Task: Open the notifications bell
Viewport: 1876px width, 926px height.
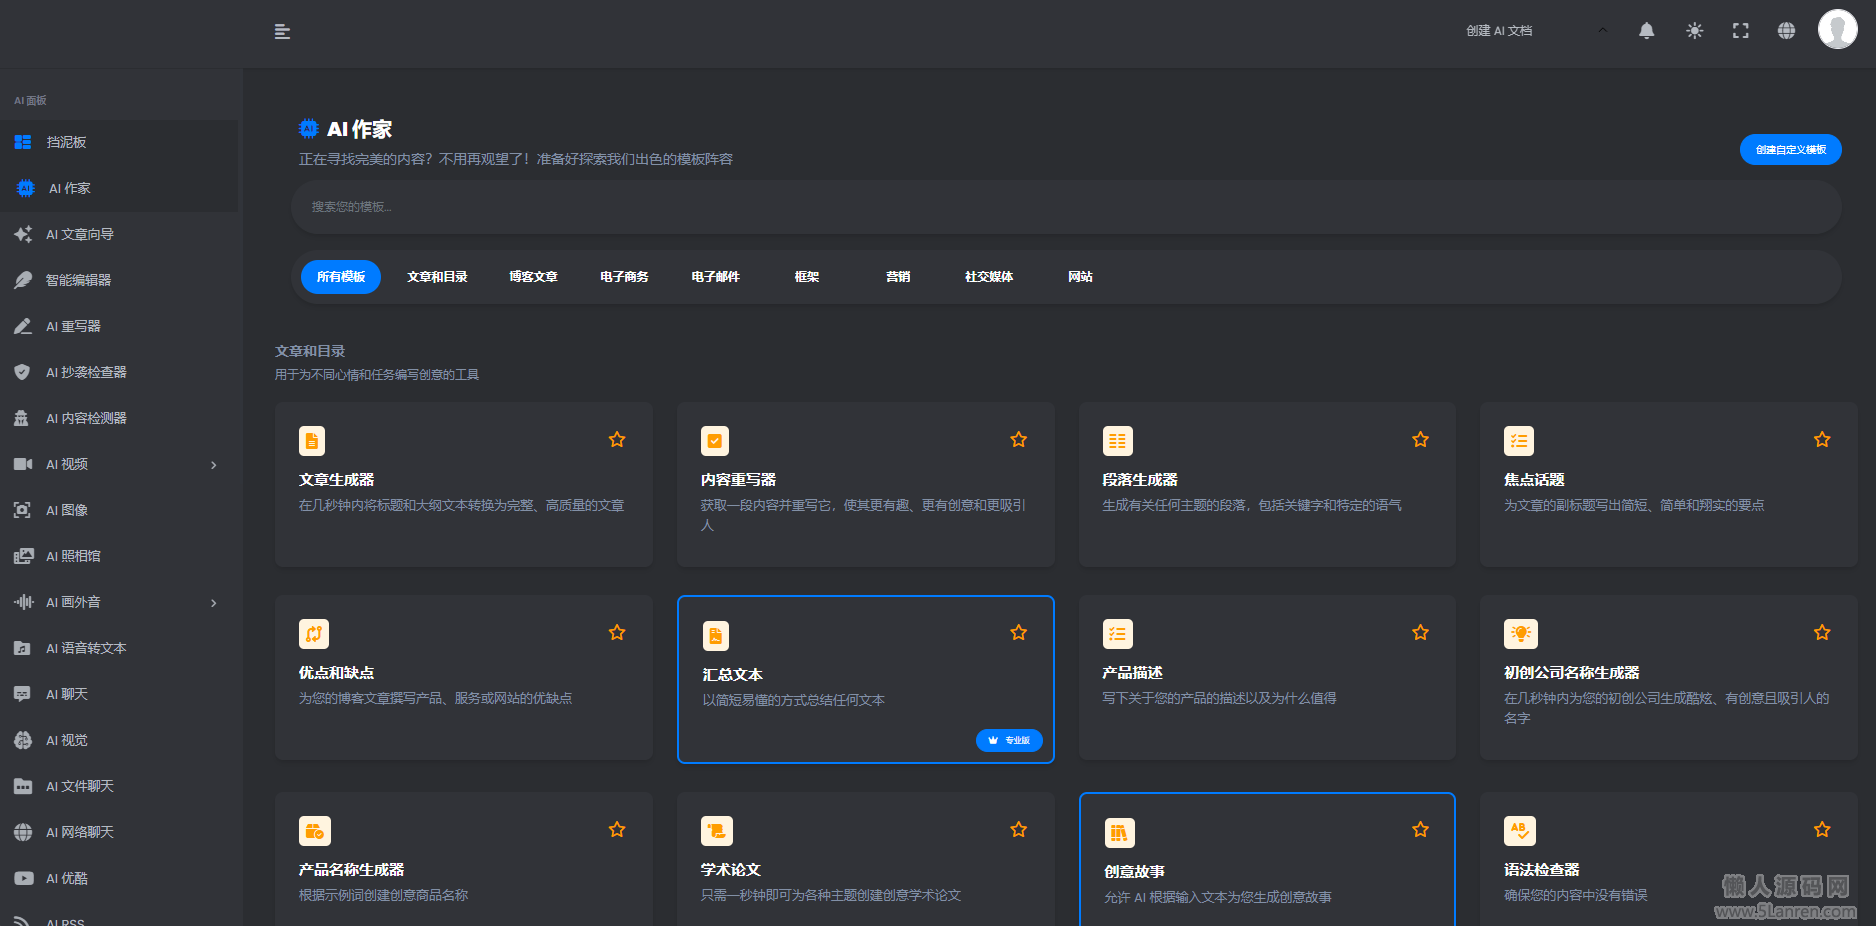Action: click(1646, 31)
